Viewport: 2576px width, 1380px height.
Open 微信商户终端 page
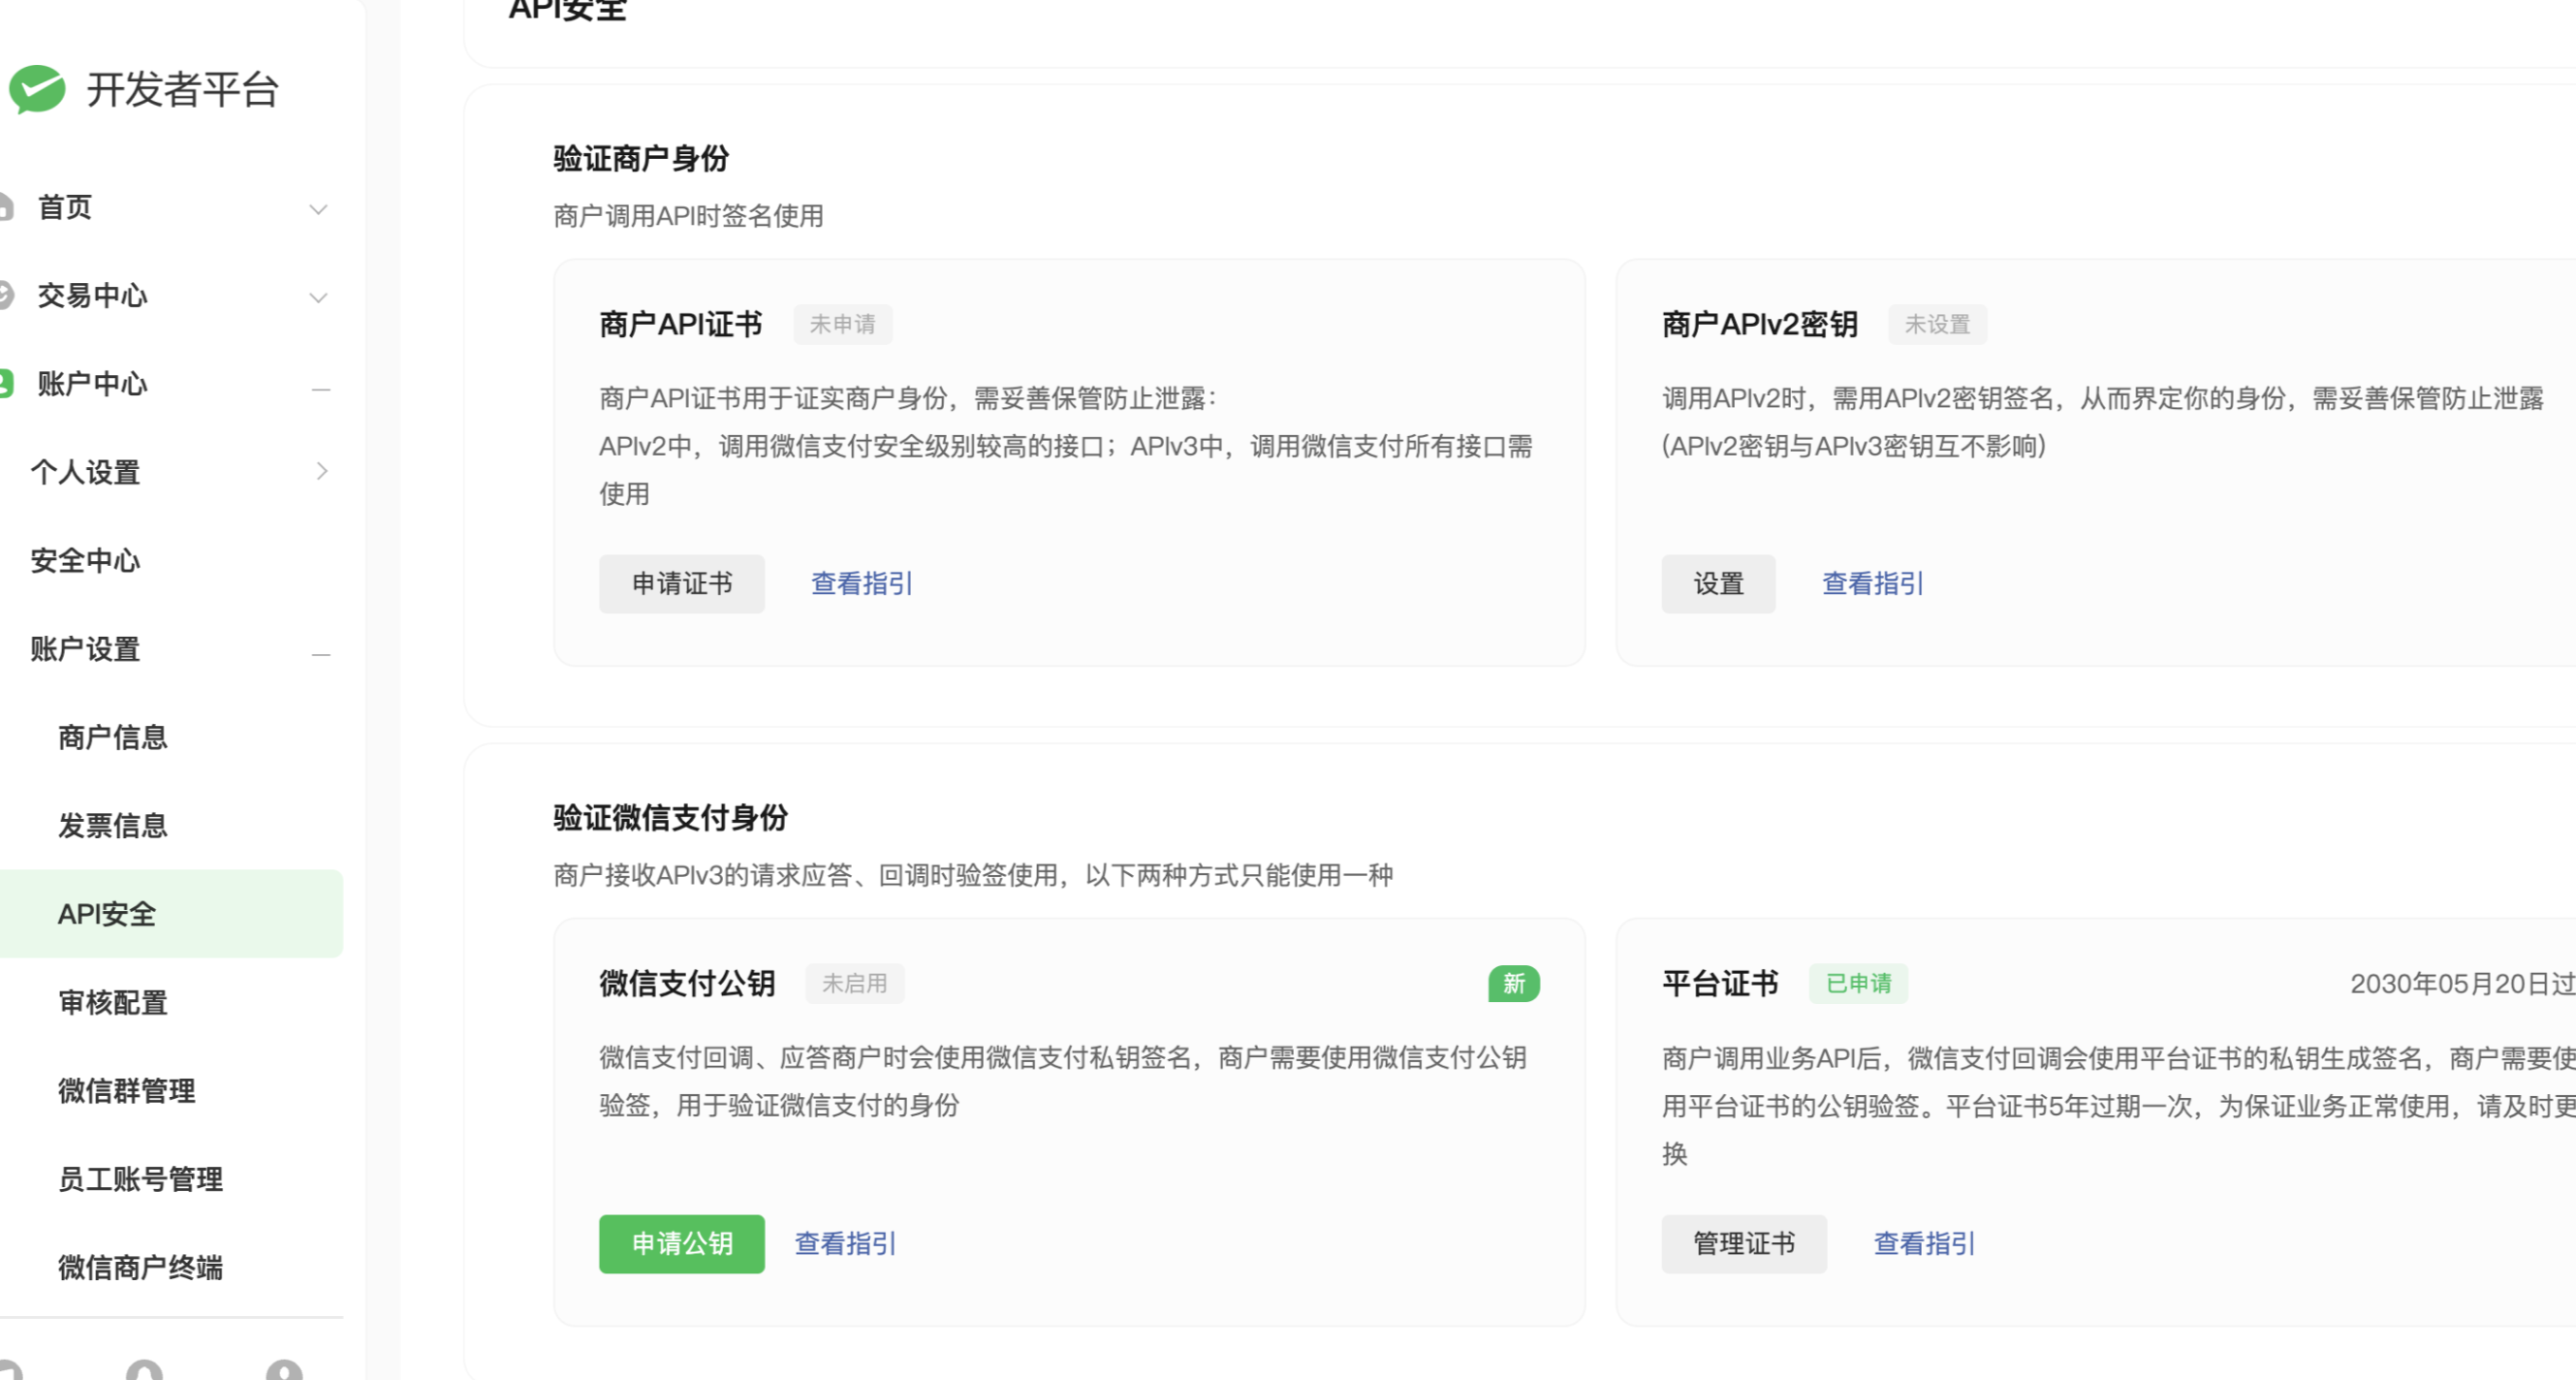140,1267
